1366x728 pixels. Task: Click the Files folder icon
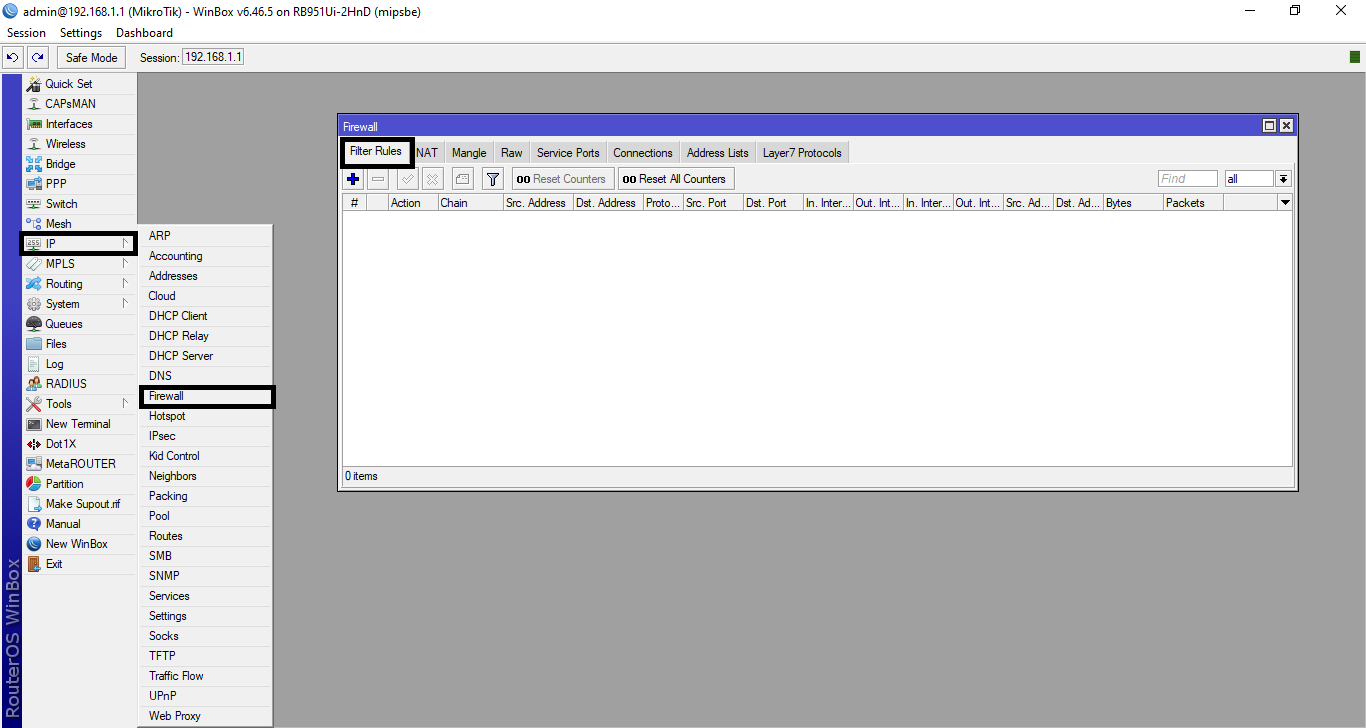34,344
